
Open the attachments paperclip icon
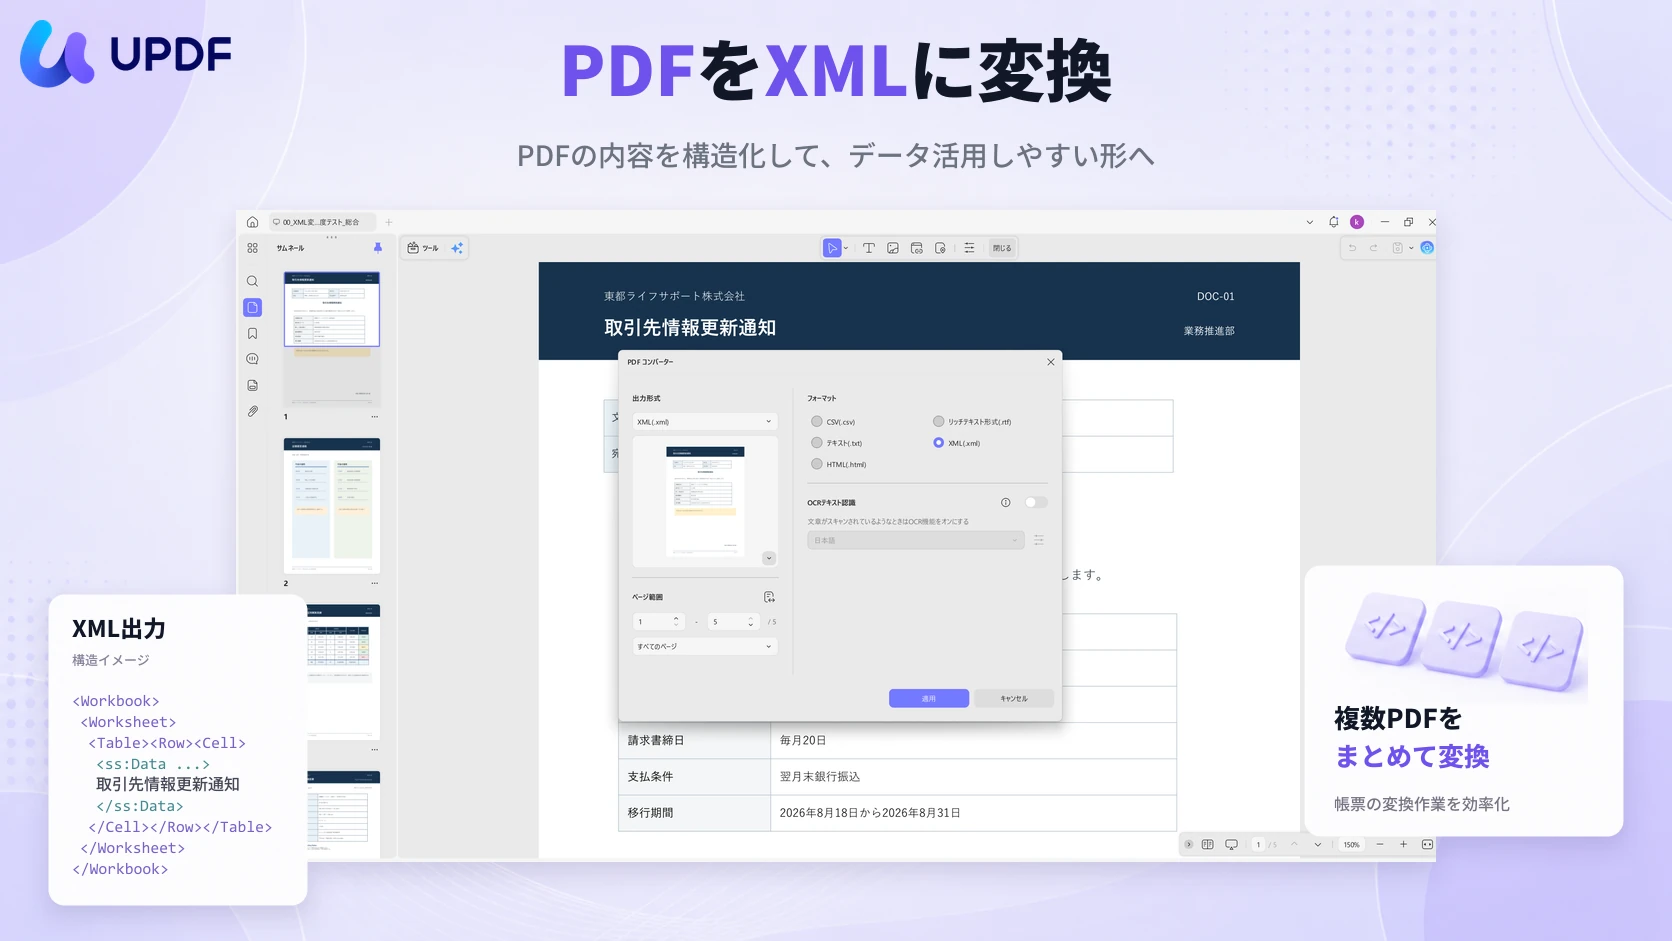click(x=252, y=411)
